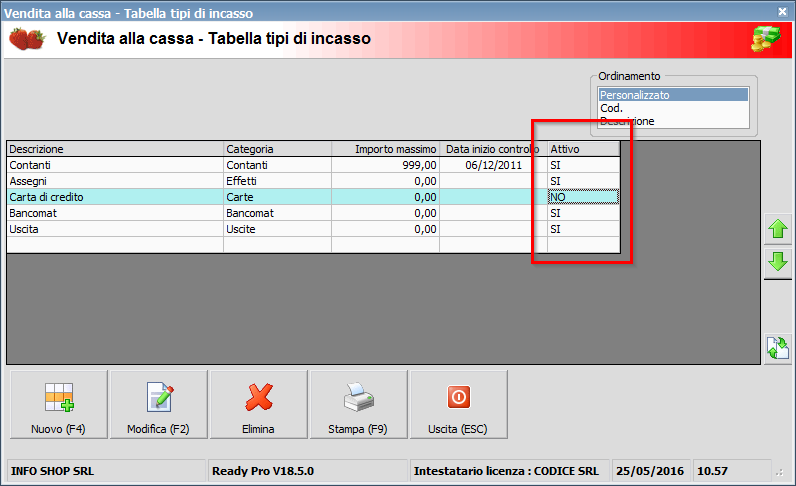Click the Bancomat category cell
This screenshot has width=796, height=486.
pos(278,213)
